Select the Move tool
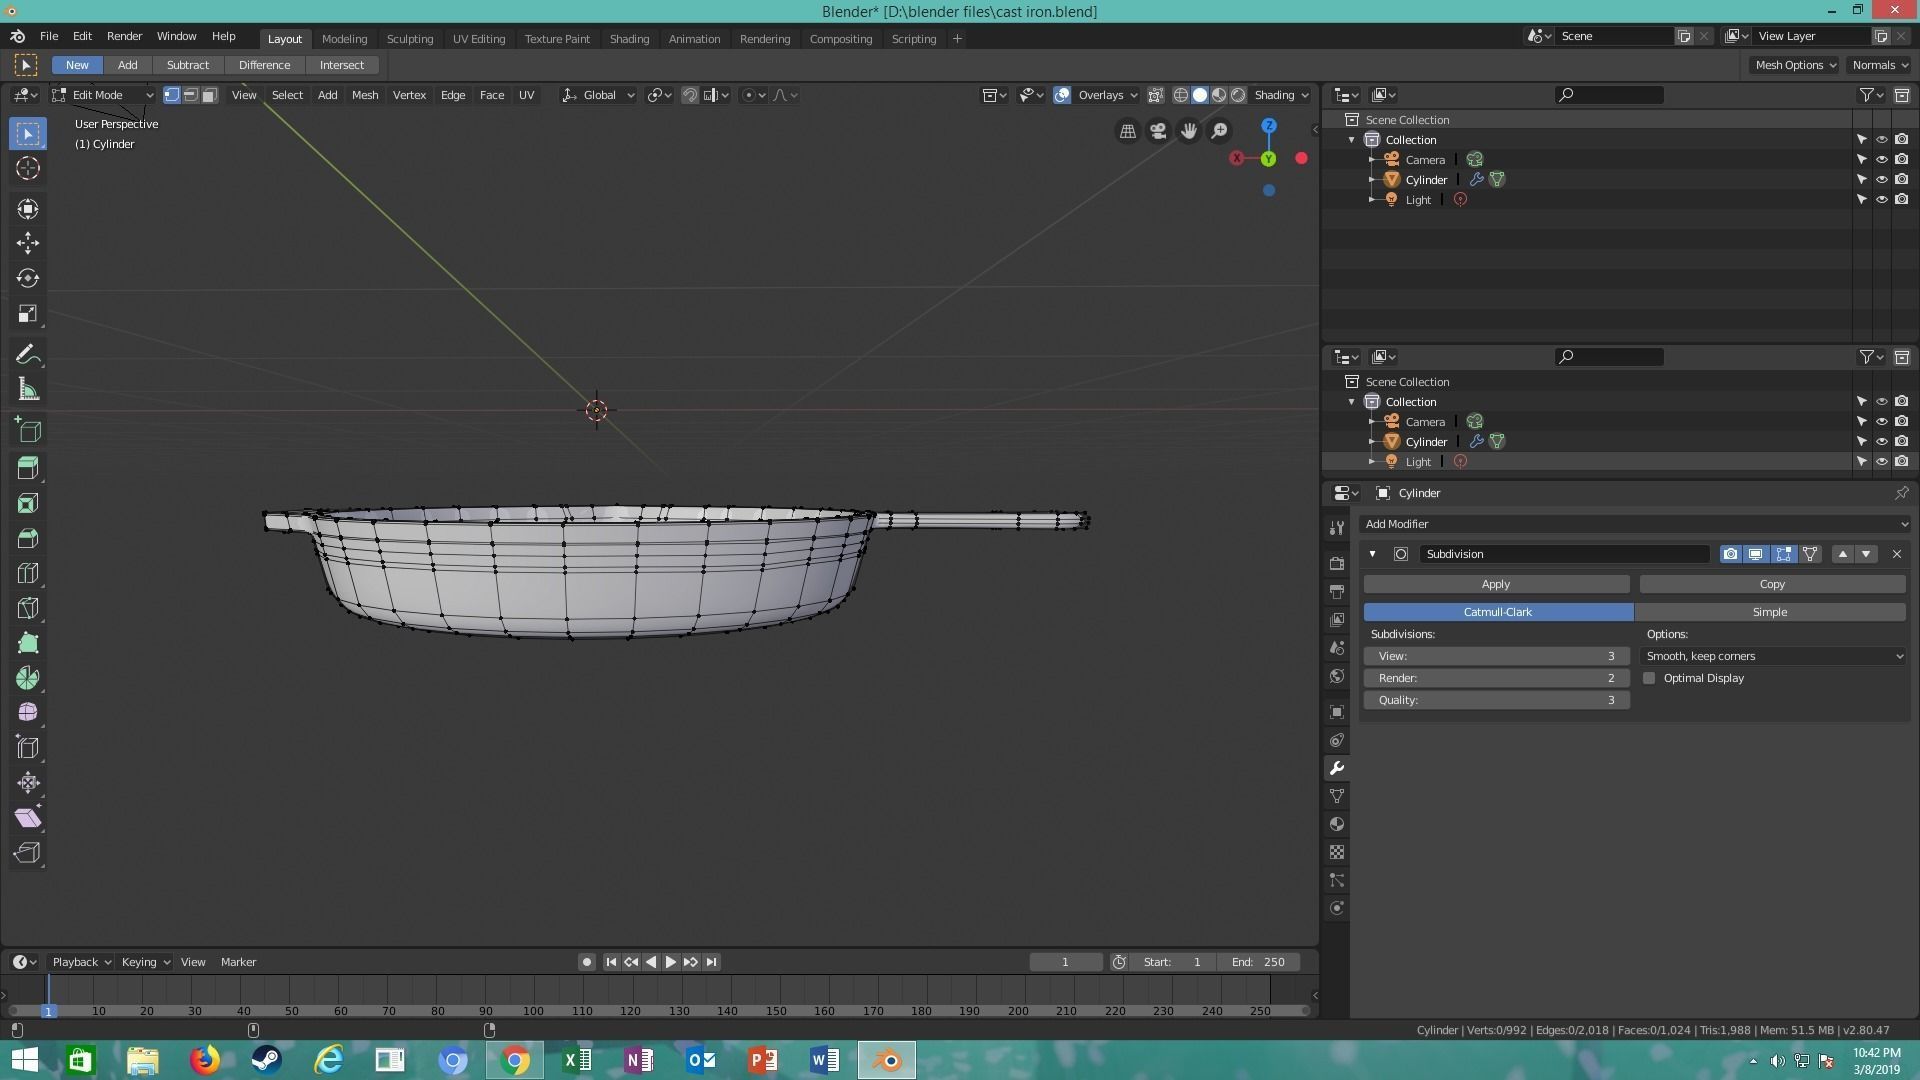Image resolution: width=1920 pixels, height=1080 pixels. click(28, 243)
